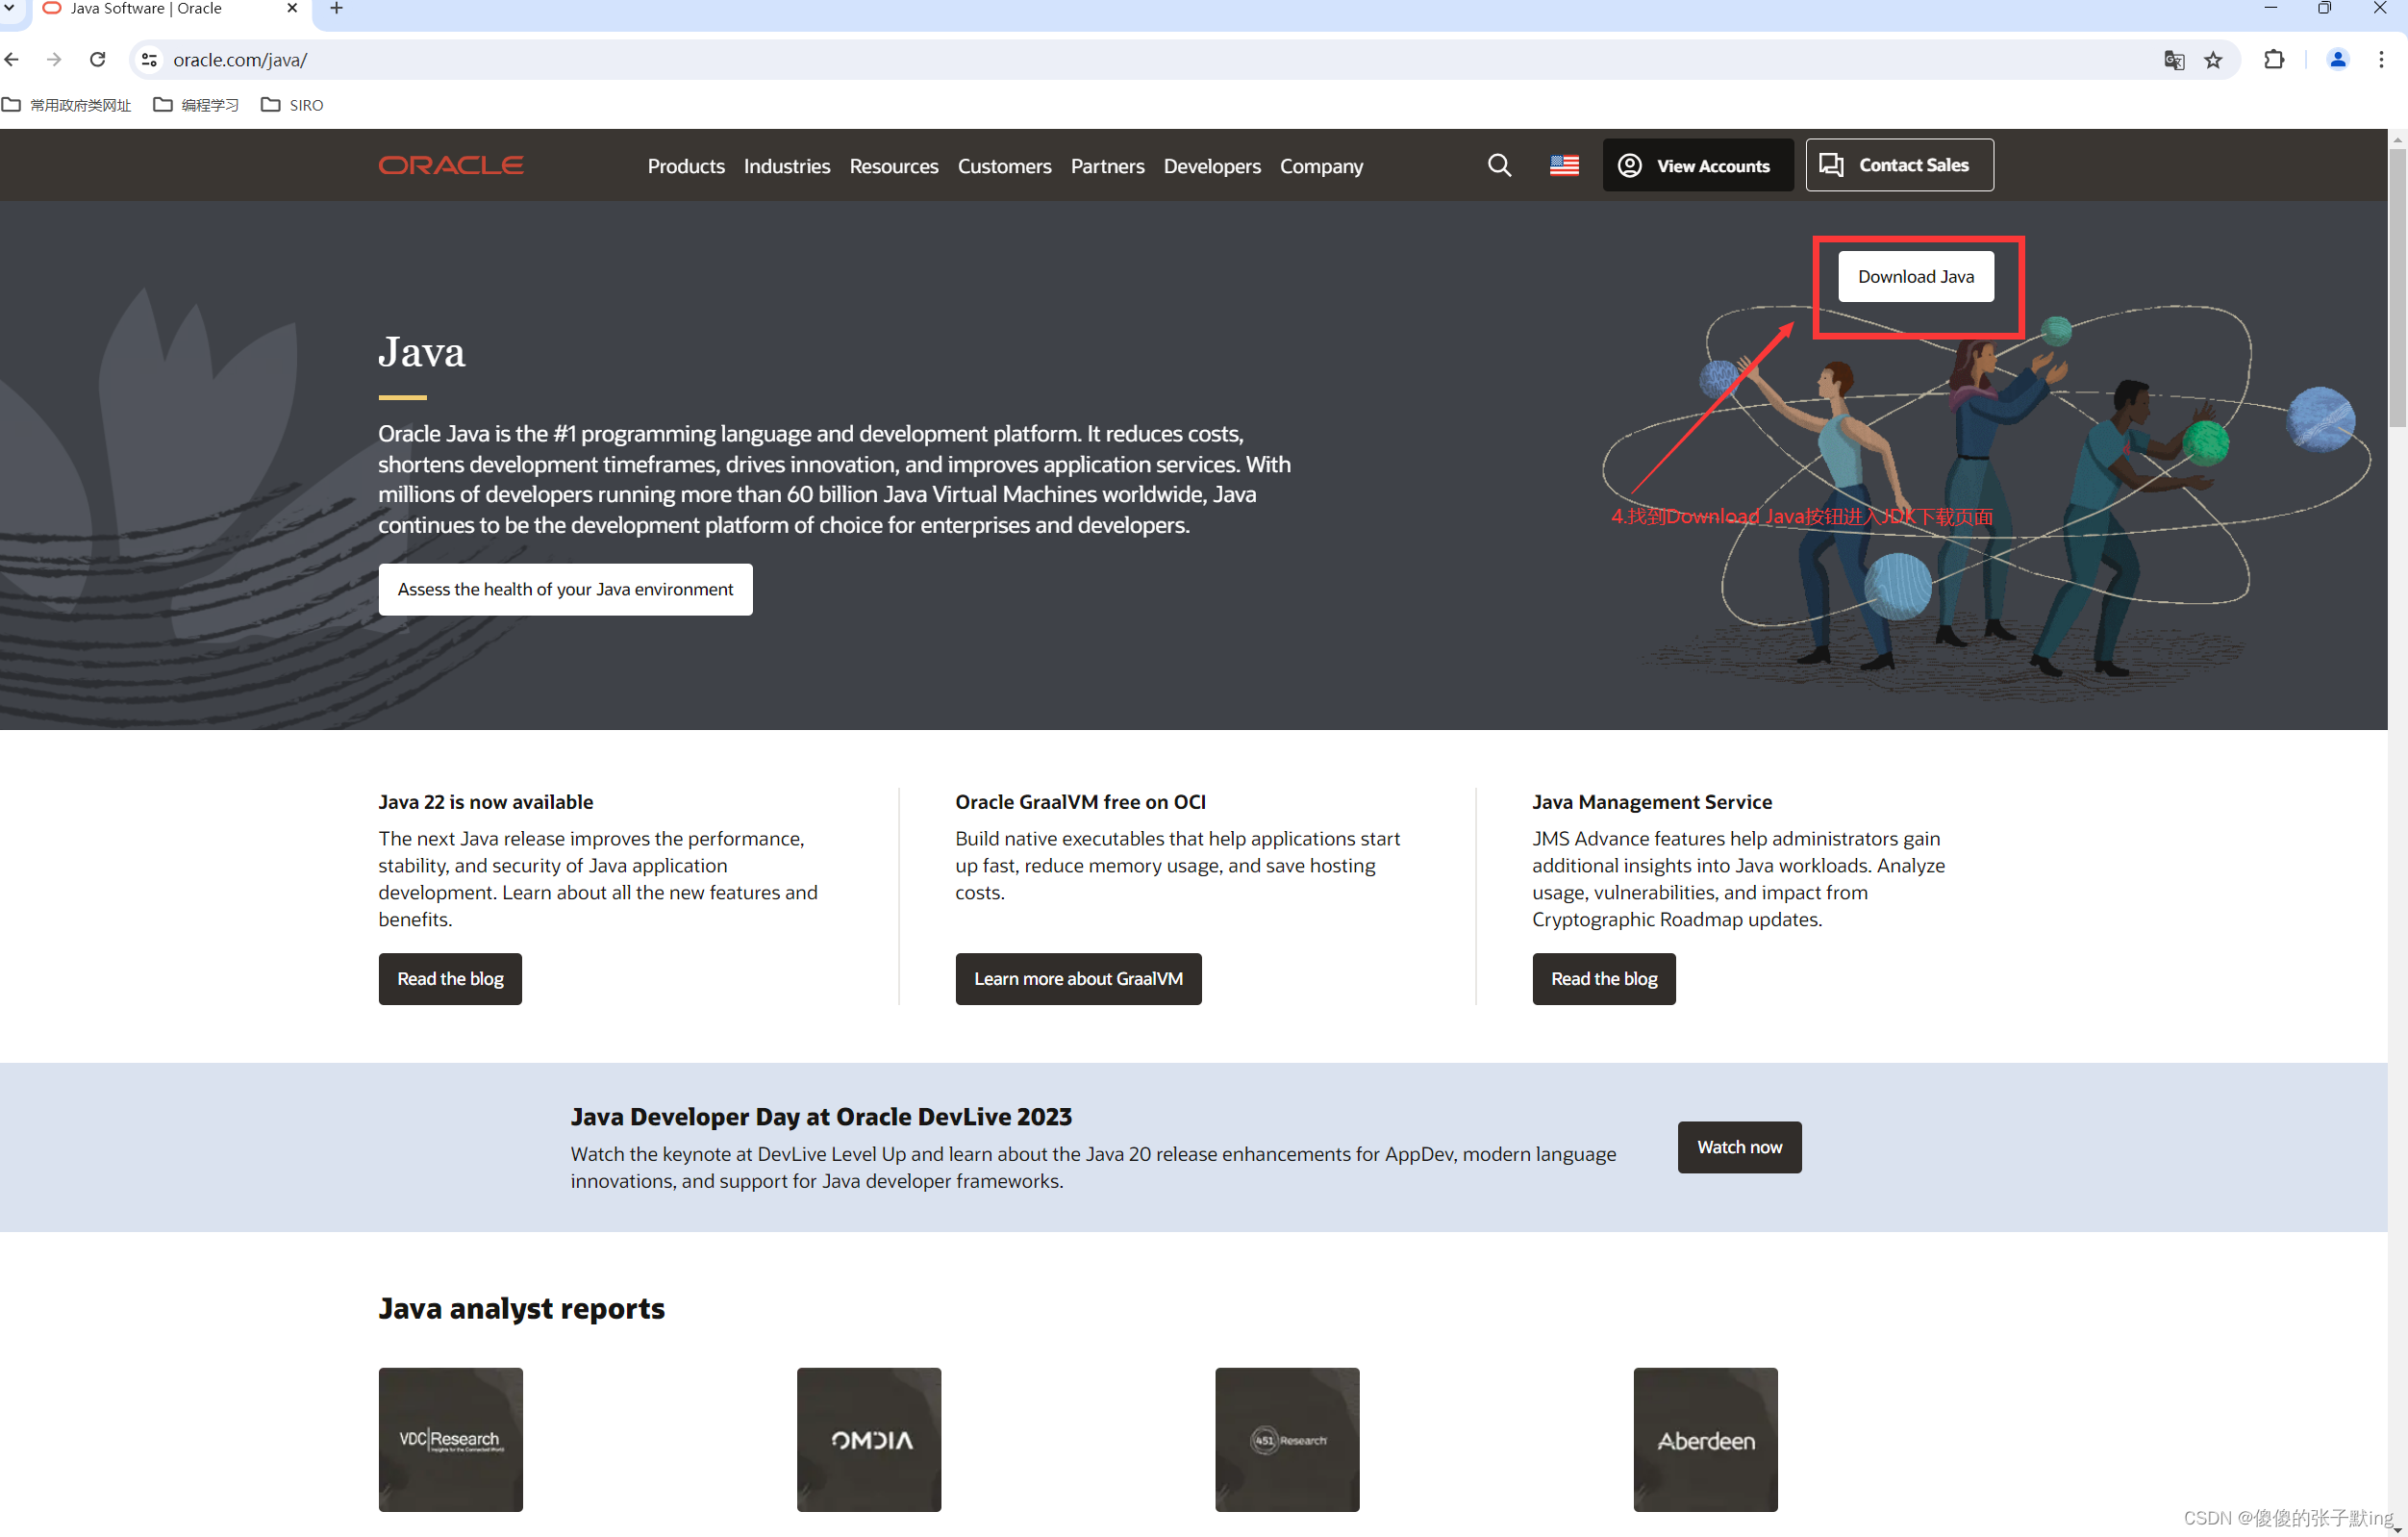2408x1537 pixels.
Task: Click the Download Java button
Action: (x=1915, y=276)
